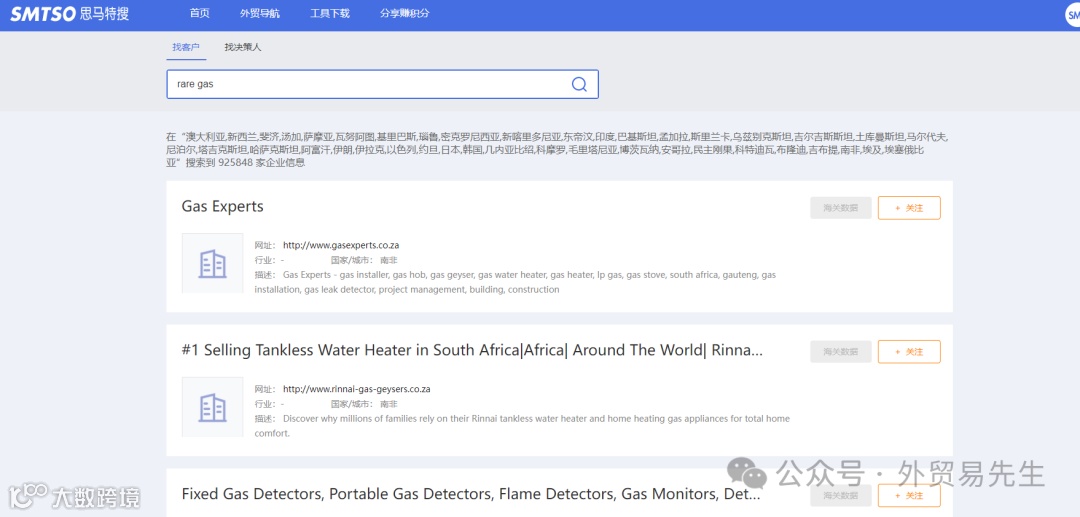
Task: Click 海关数据 for Fixed Gas Detectors result
Action: tap(841, 496)
